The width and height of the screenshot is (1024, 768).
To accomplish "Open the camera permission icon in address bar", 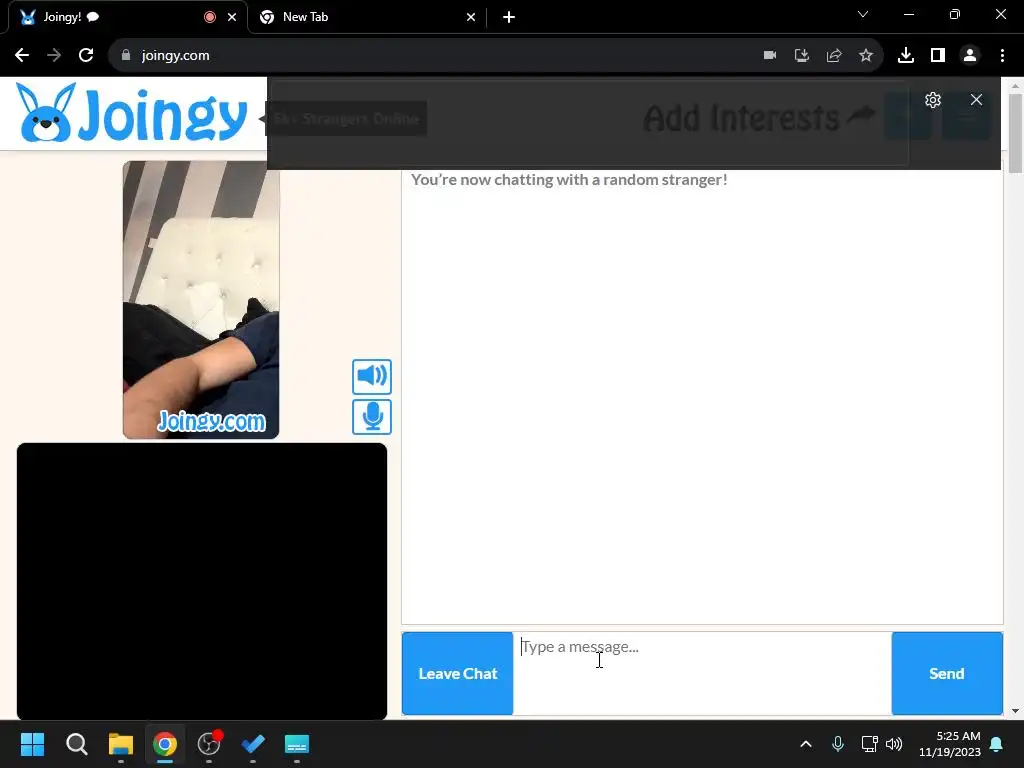I will (770, 56).
